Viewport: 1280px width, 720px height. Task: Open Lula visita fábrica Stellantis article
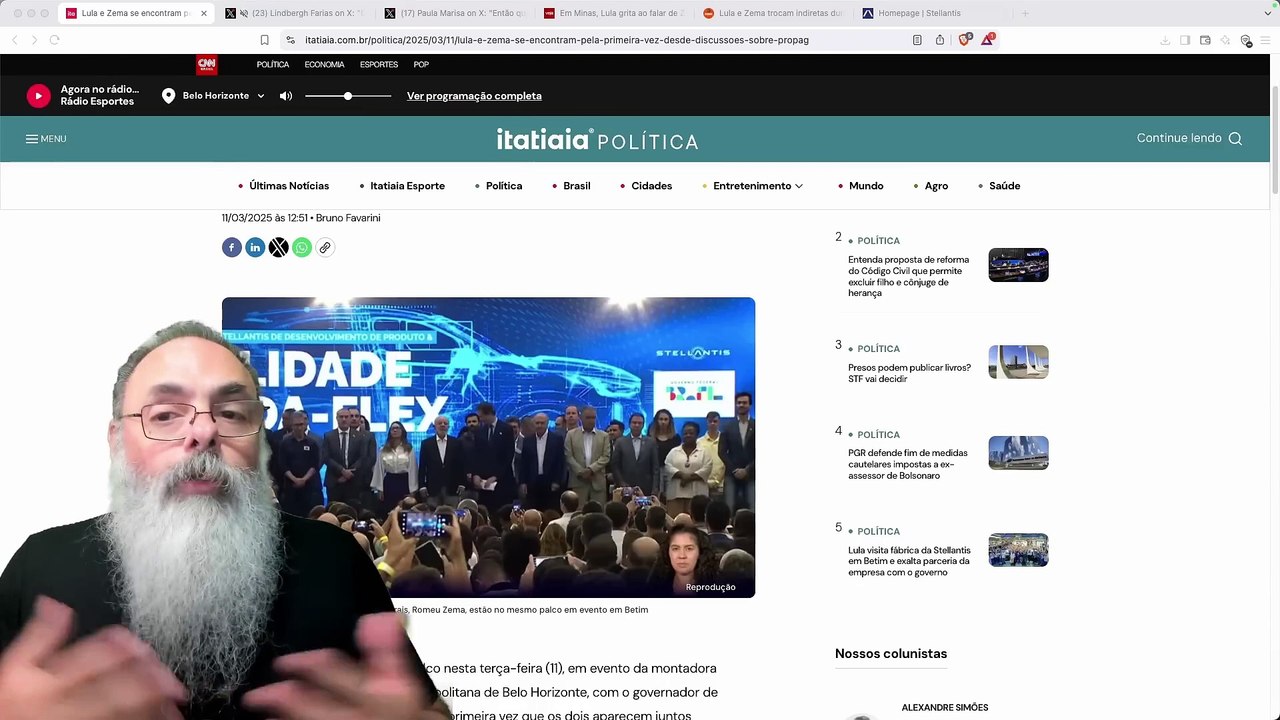point(909,561)
